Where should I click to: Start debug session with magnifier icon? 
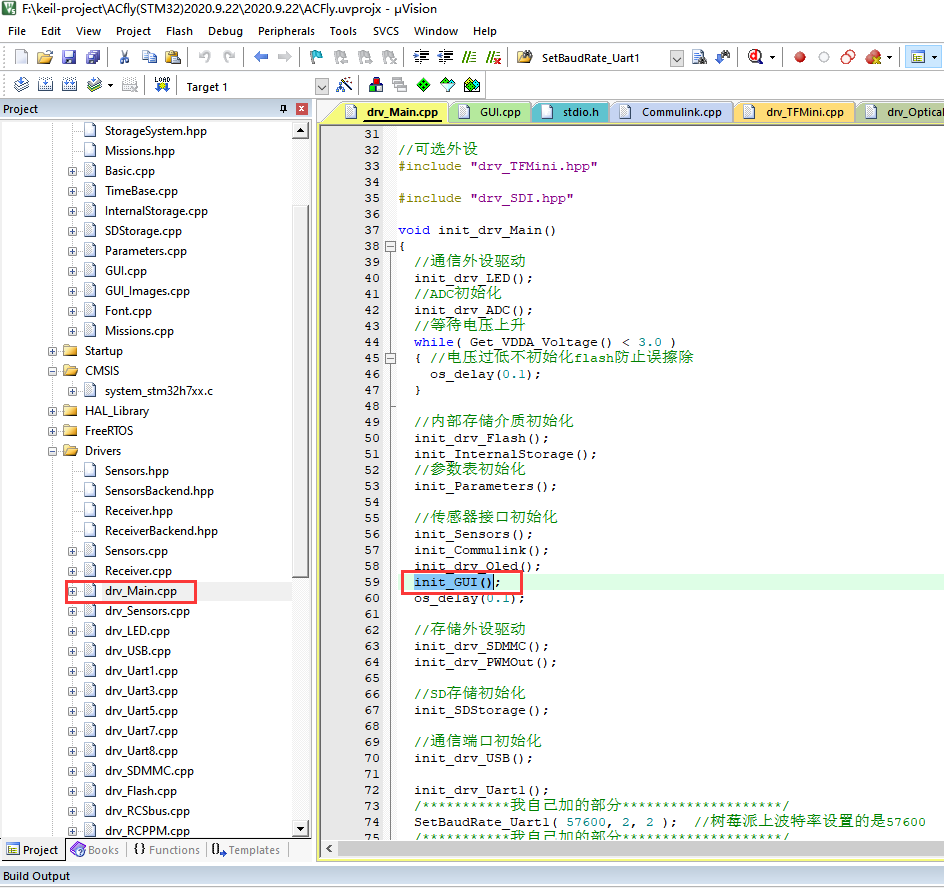[756, 57]
